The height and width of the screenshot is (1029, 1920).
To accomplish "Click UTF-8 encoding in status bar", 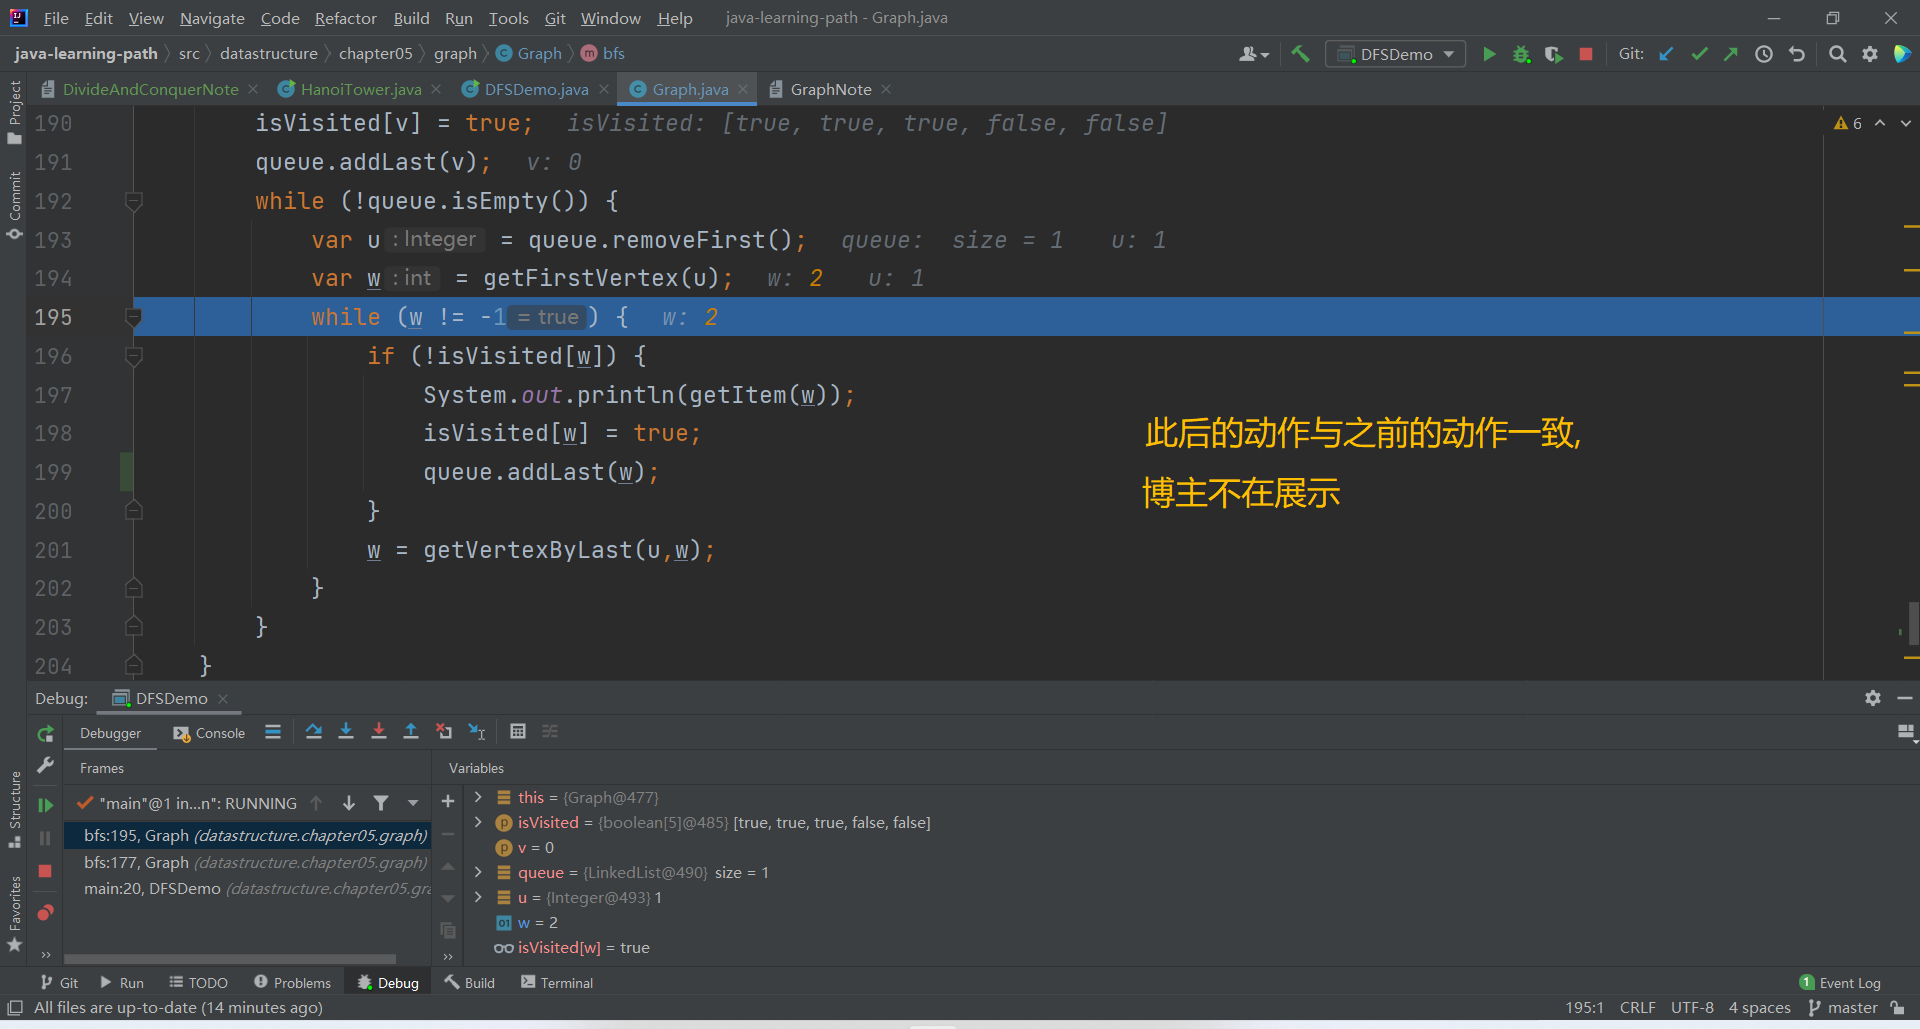I will 1692,1008.
